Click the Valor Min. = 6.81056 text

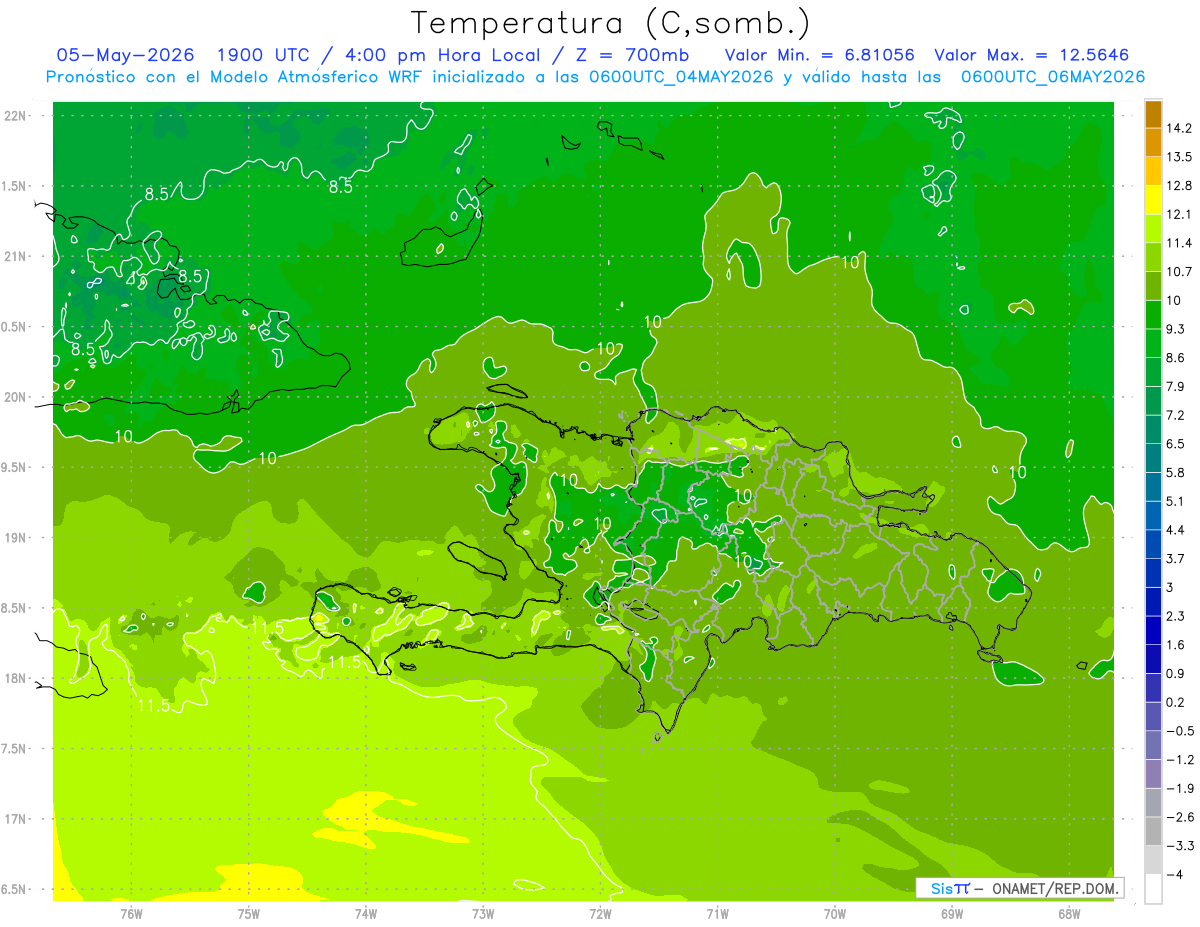[820, 55]
